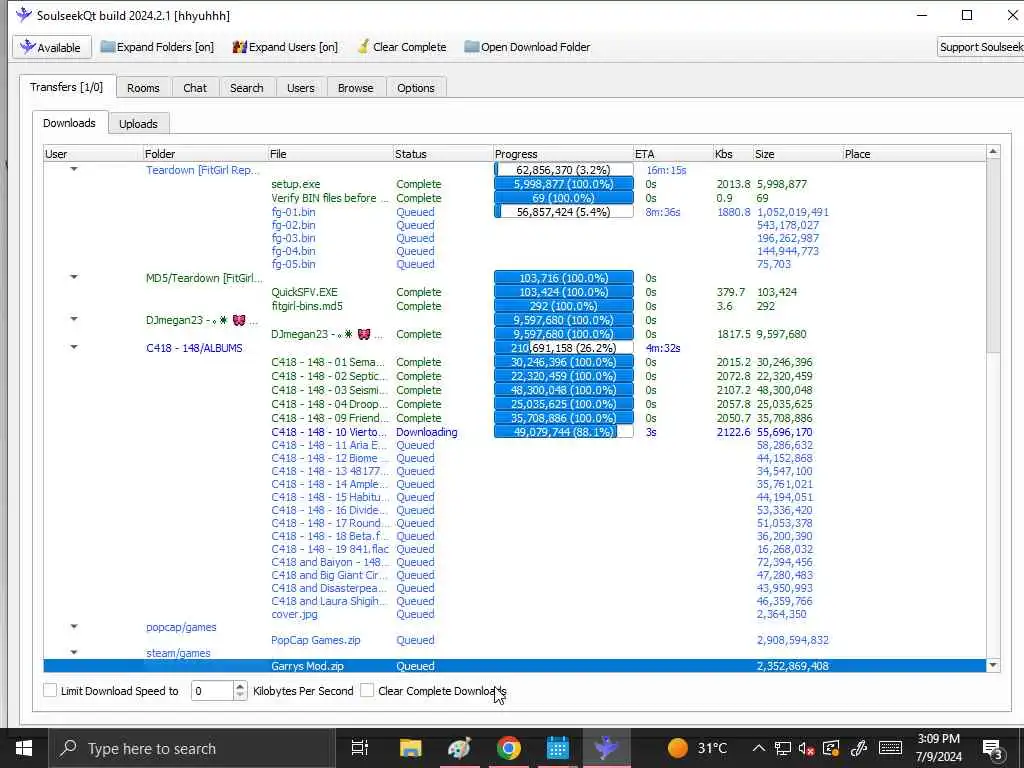Open the Chat tab
Viewport: 1024px width, 768px height.
point(195,88)
